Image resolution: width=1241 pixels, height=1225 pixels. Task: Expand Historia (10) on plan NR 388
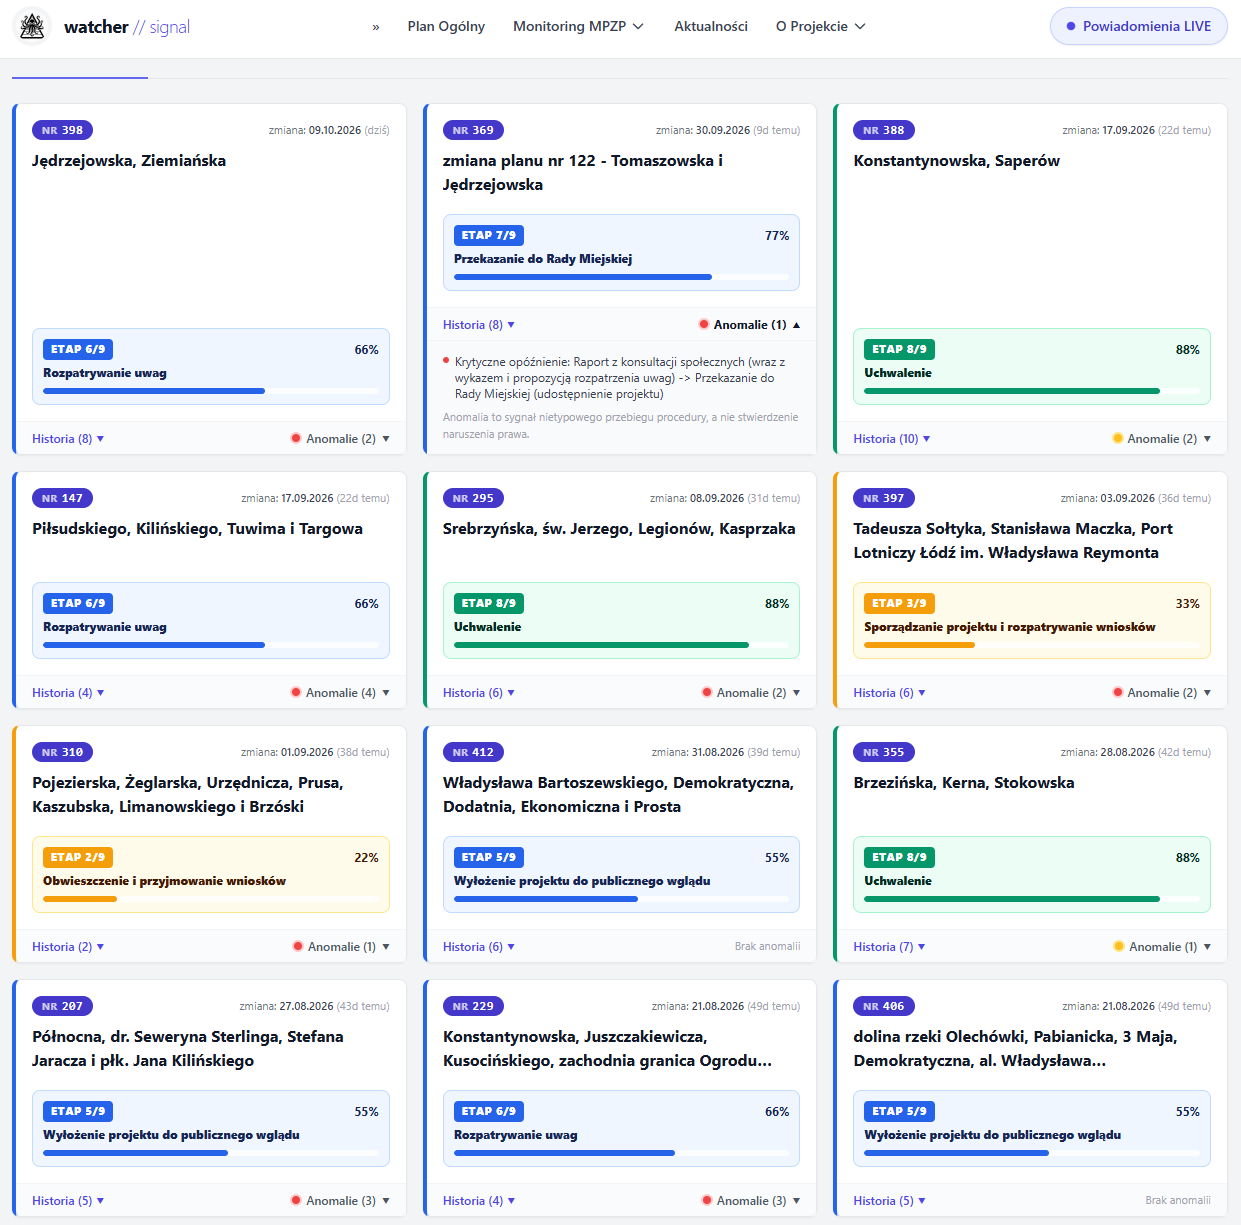pos(892,439)
